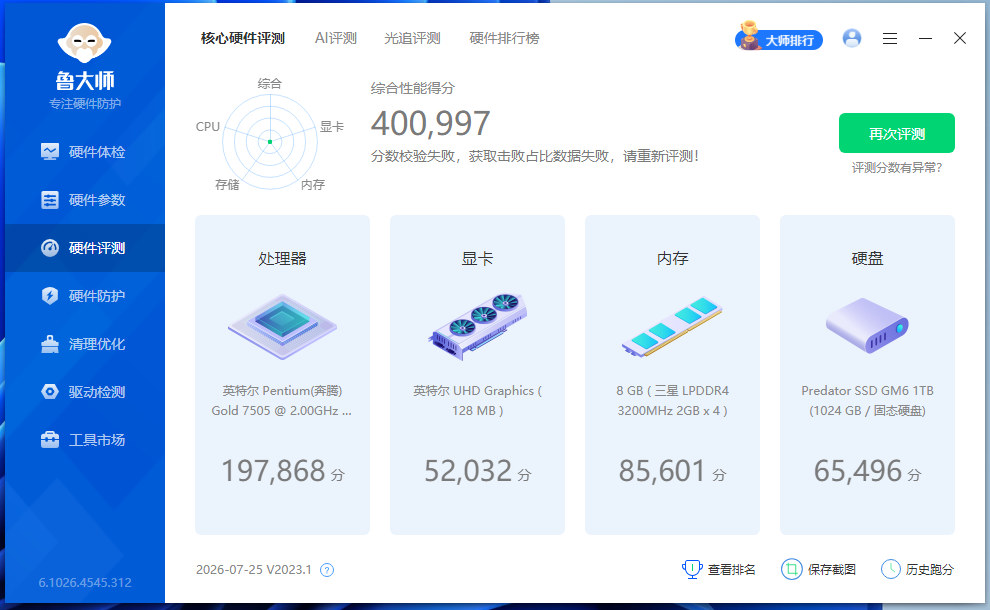Click the 评测分数有异常? link
Screen dimensions: 990x610
tap(897, 167)
